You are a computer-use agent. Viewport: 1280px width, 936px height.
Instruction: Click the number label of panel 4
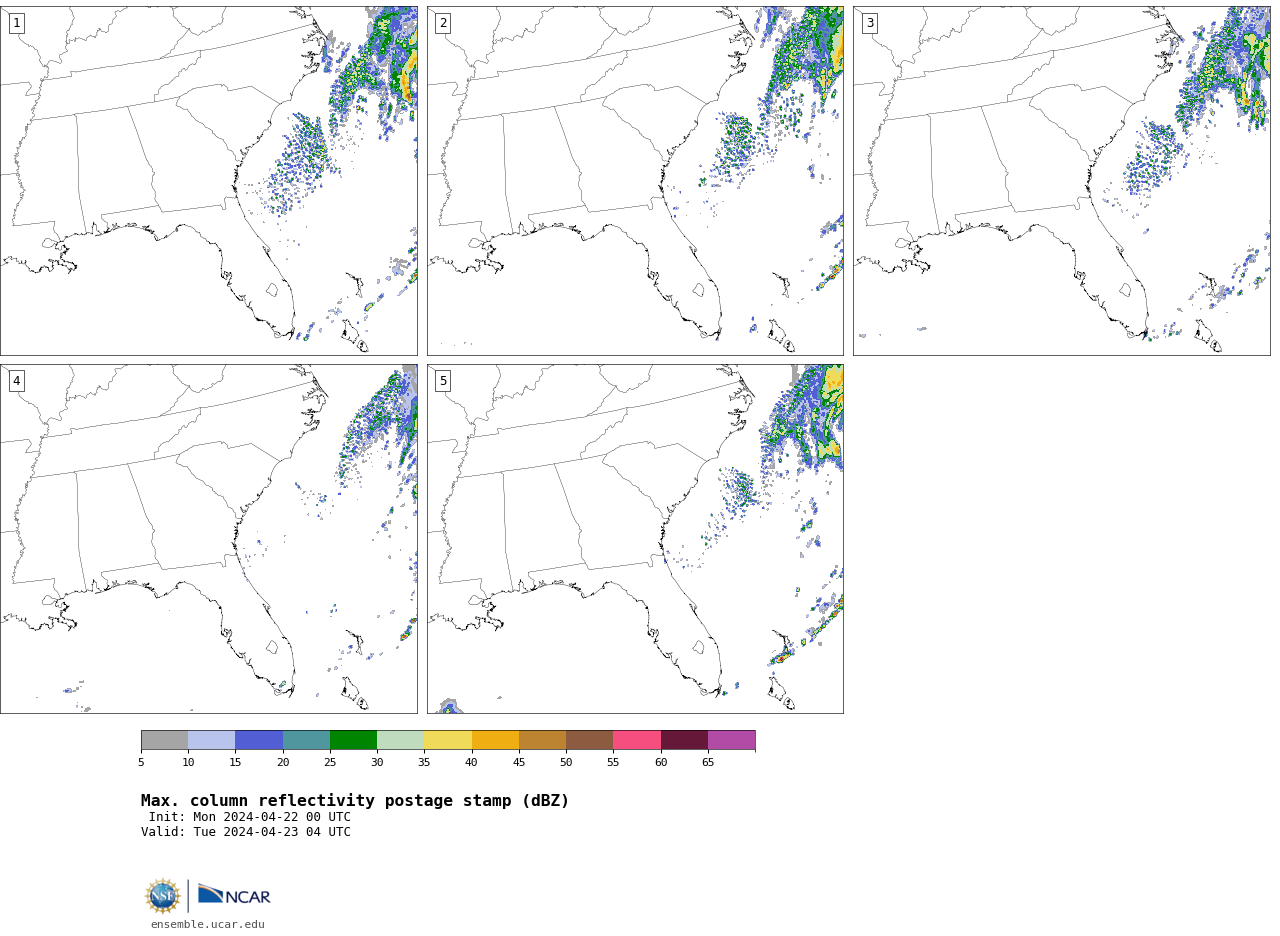pyautogui.click(x=17, y=381)
